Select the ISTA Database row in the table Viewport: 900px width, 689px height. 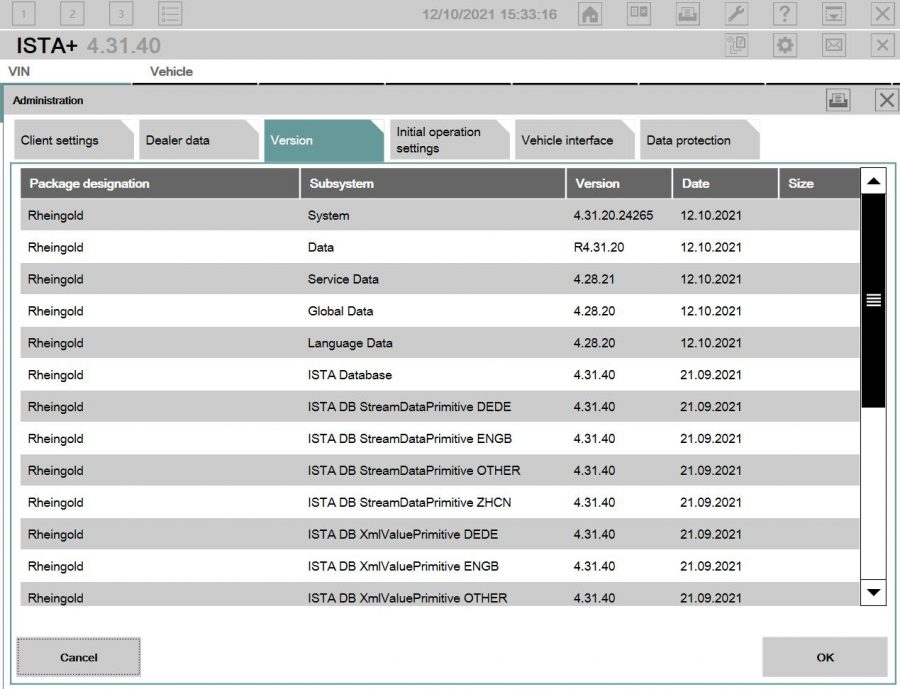[400, 375]
